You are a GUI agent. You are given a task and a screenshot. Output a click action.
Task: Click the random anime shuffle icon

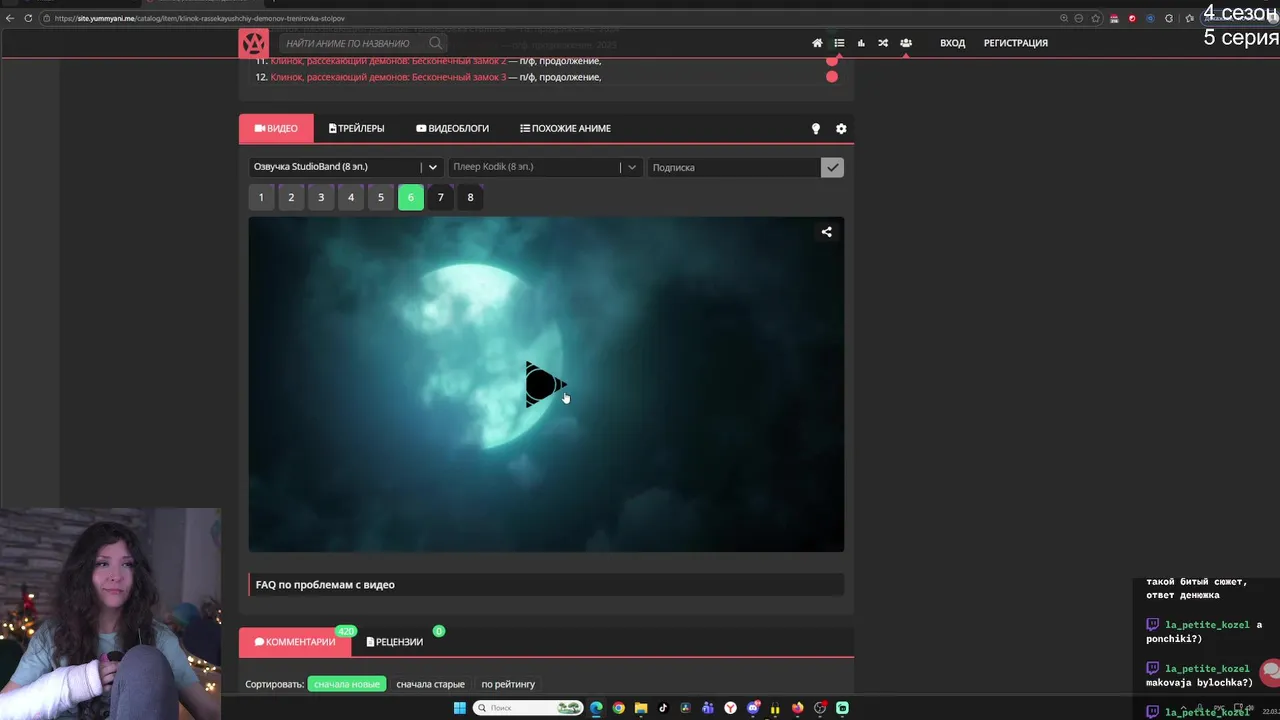(883, 43)
